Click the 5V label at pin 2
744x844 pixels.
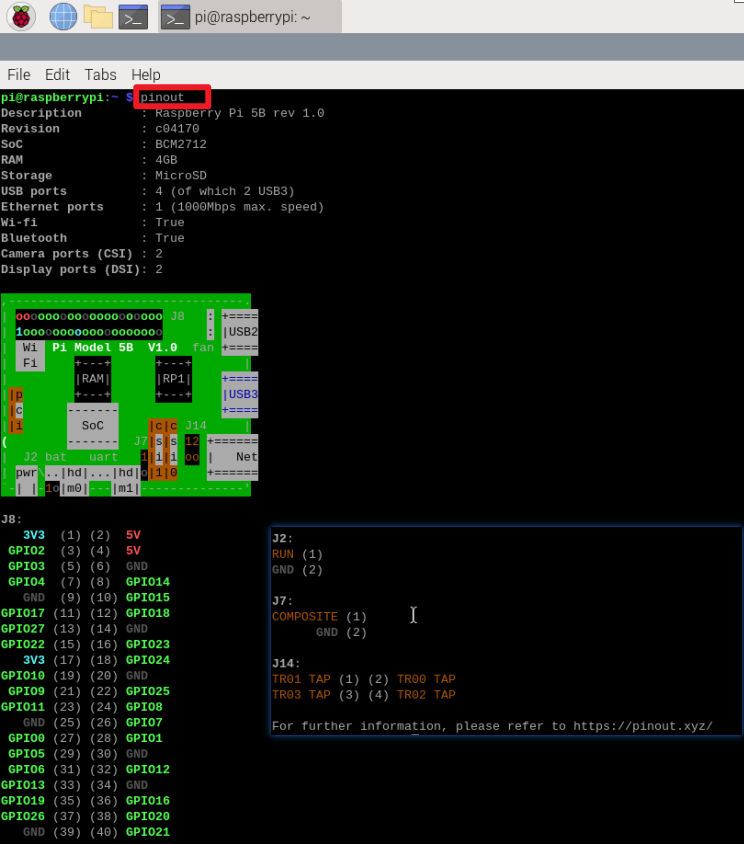click(133, 535)
